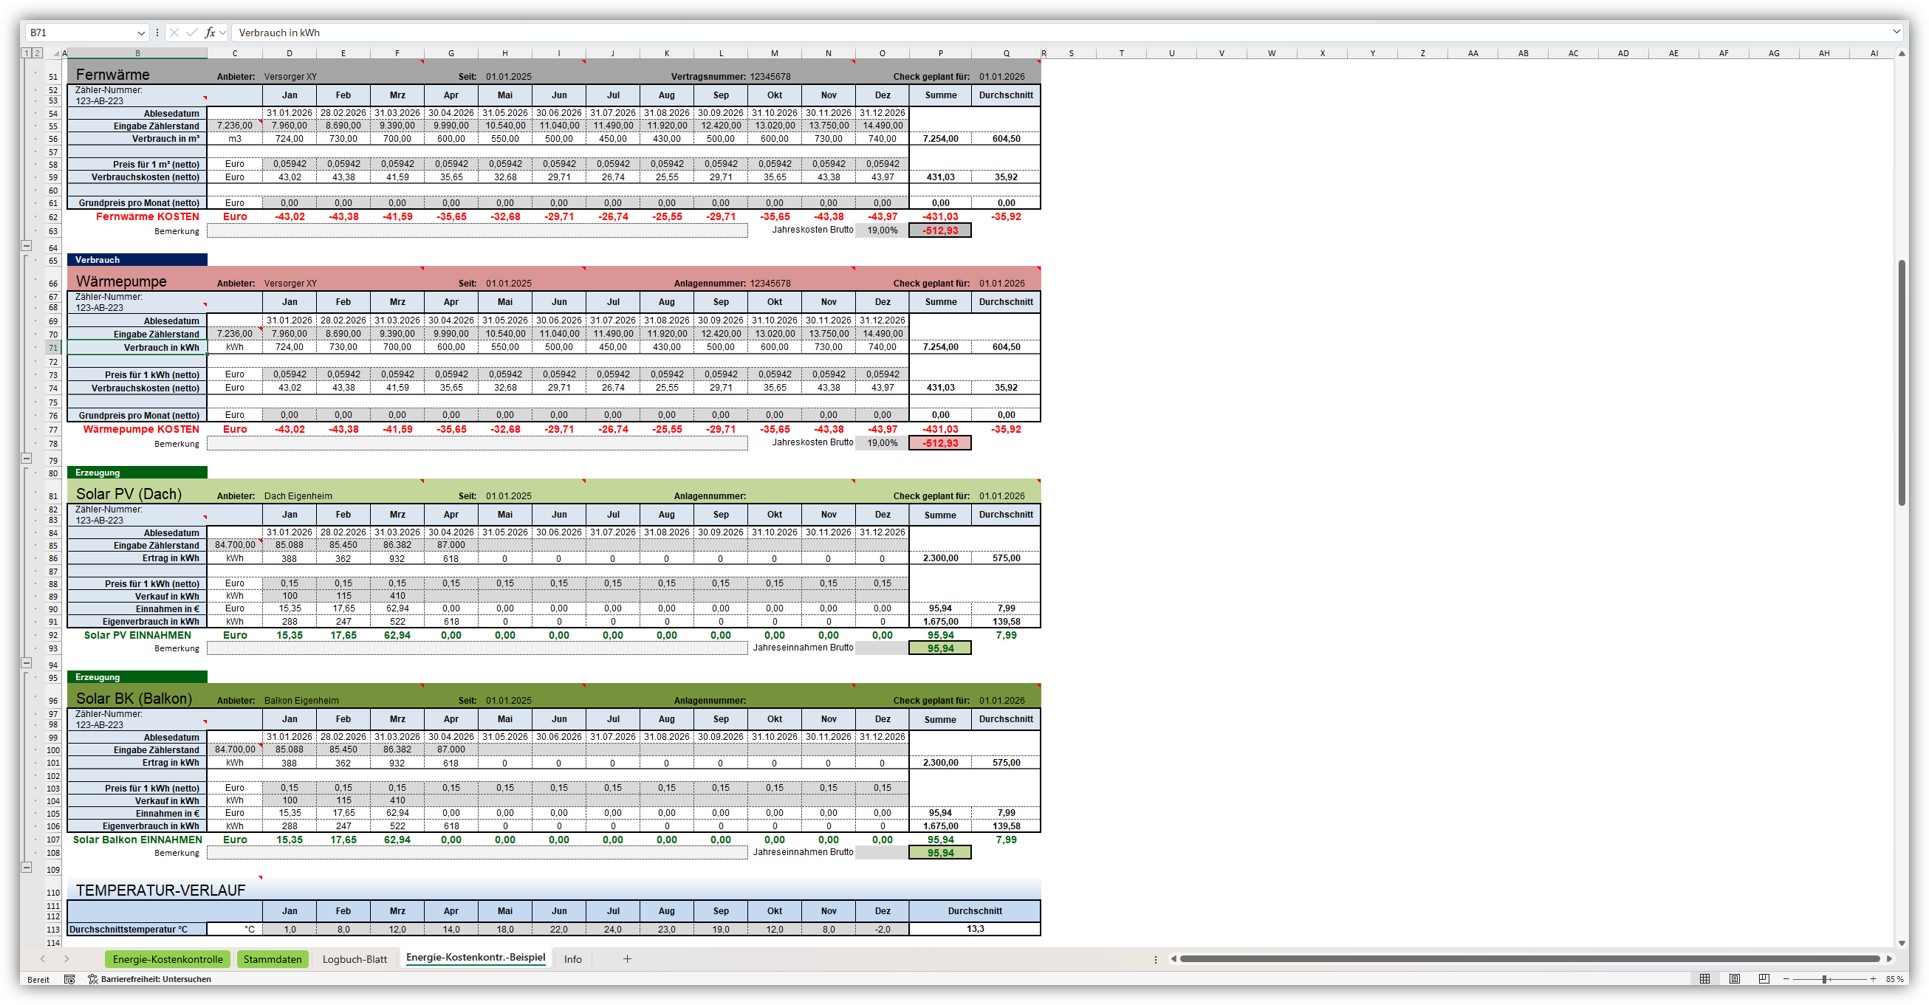Switch to Page Break Preview icon
Image resolution: width=1929 pixels, height=1005 pixels.
tap(1764, 980)
